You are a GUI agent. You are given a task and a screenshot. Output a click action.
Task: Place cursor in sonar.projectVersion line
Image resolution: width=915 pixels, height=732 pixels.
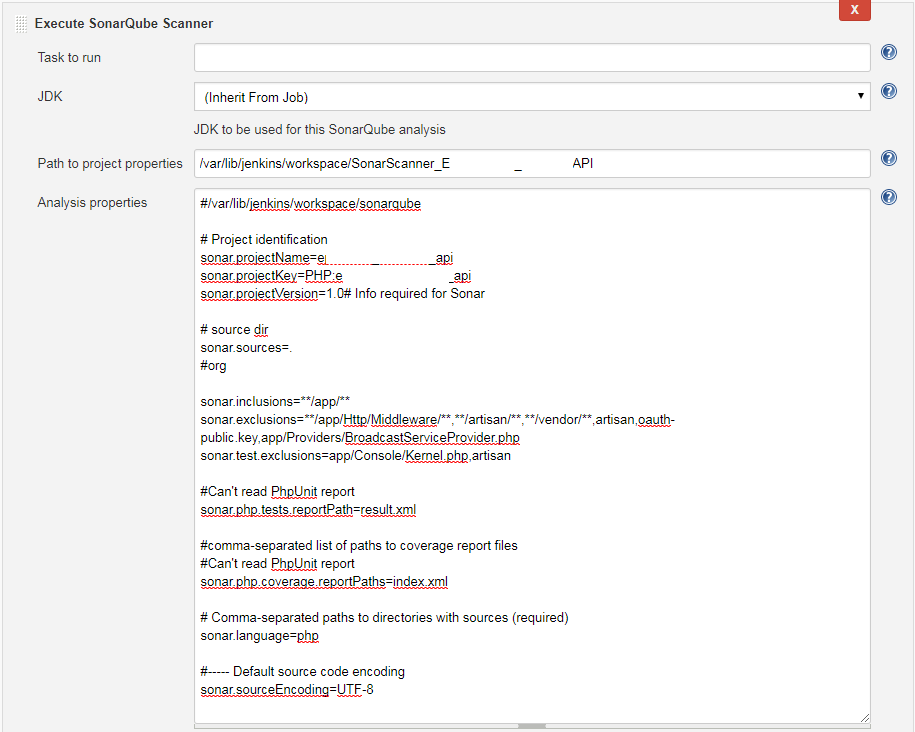click(x=342, y=294)
